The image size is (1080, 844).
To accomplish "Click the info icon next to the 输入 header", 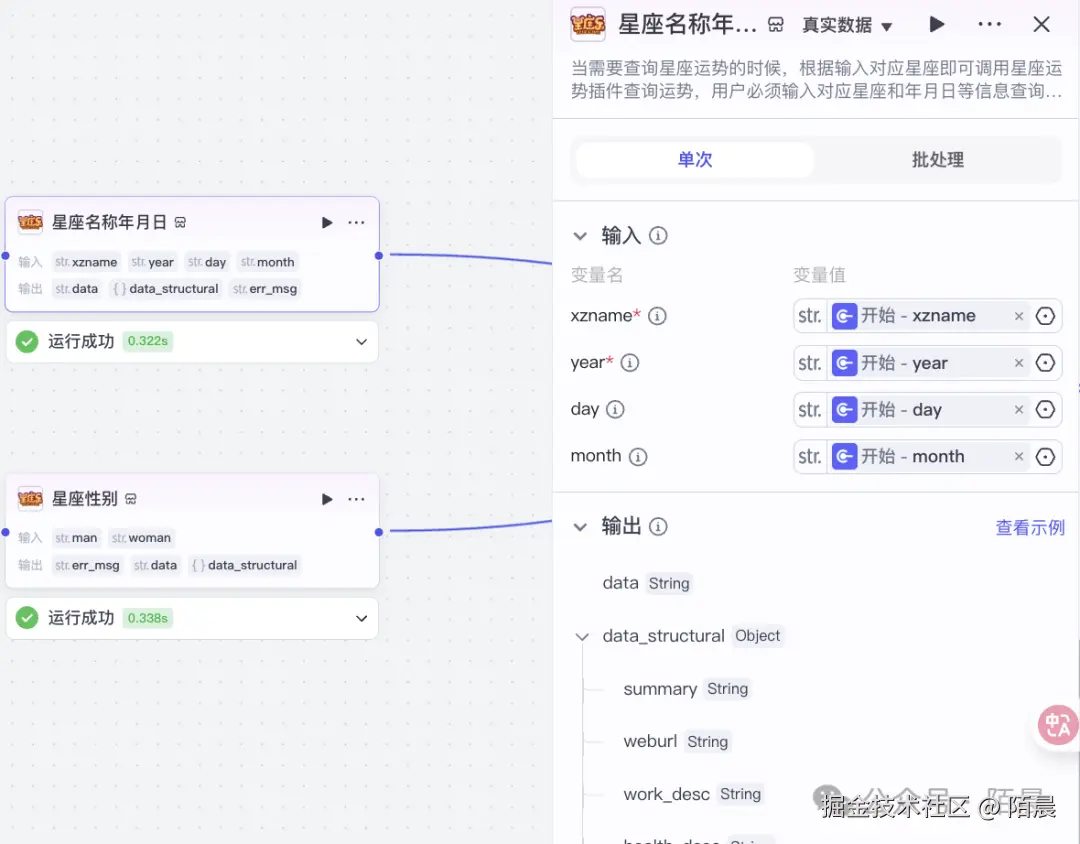I will (x=657, y=236).
